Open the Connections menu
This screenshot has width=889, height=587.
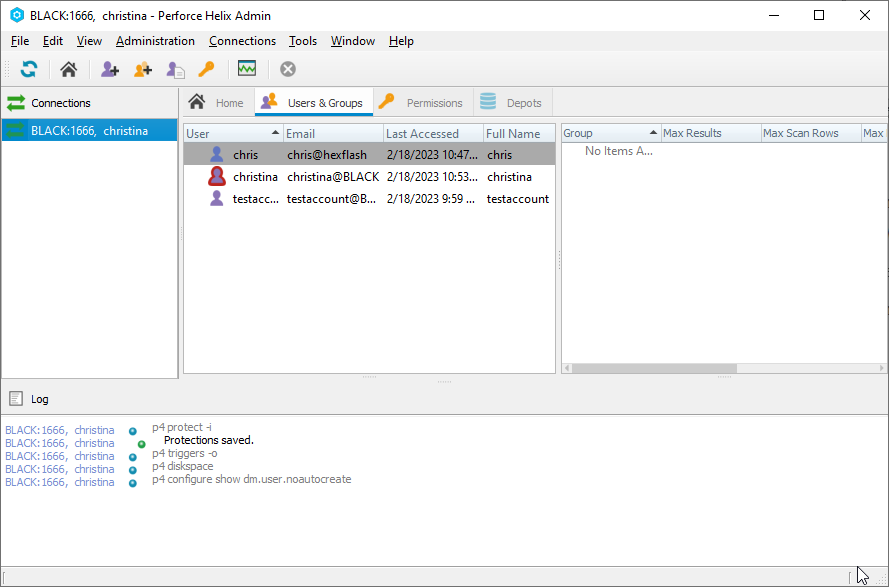click(x=242, y=41)
